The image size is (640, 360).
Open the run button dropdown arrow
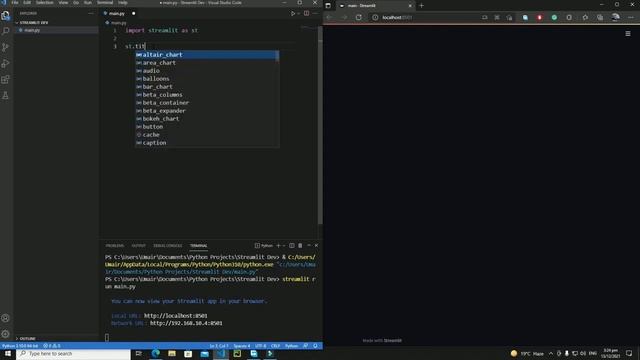pos(298,13)
